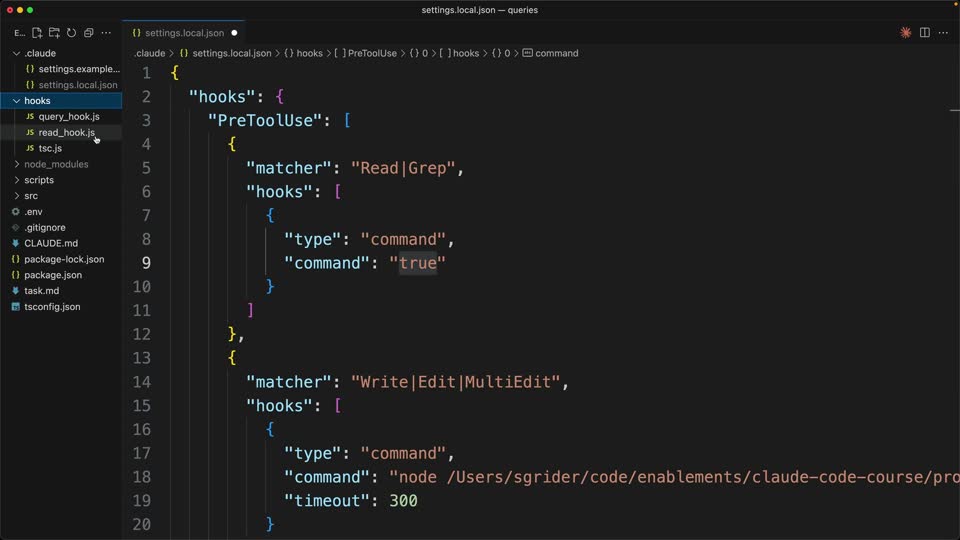960x540 pixels.
Task: Click the unsaved dot on settings.local.json tab
Action: [234, 33]
